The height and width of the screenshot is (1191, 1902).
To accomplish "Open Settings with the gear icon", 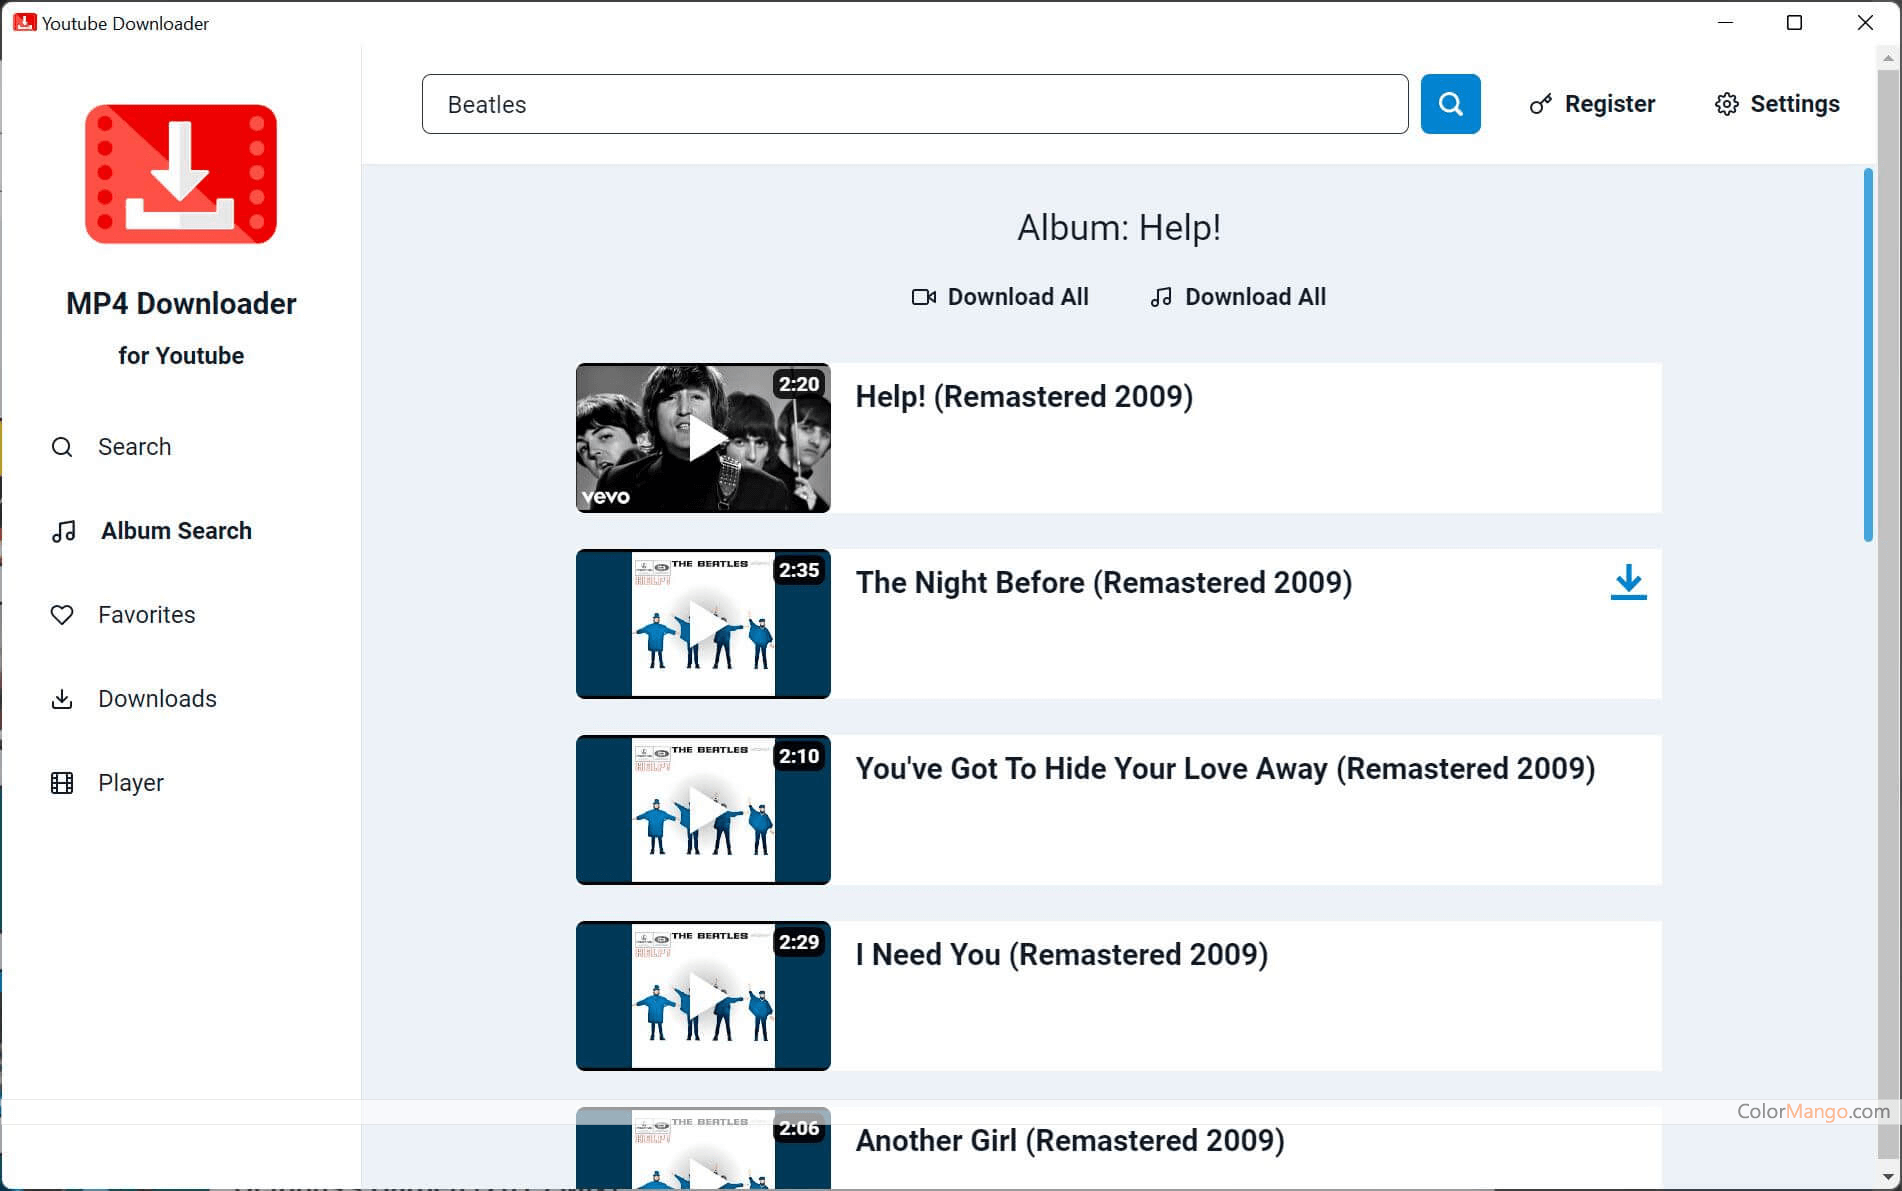I will [x=1726, y=104].
